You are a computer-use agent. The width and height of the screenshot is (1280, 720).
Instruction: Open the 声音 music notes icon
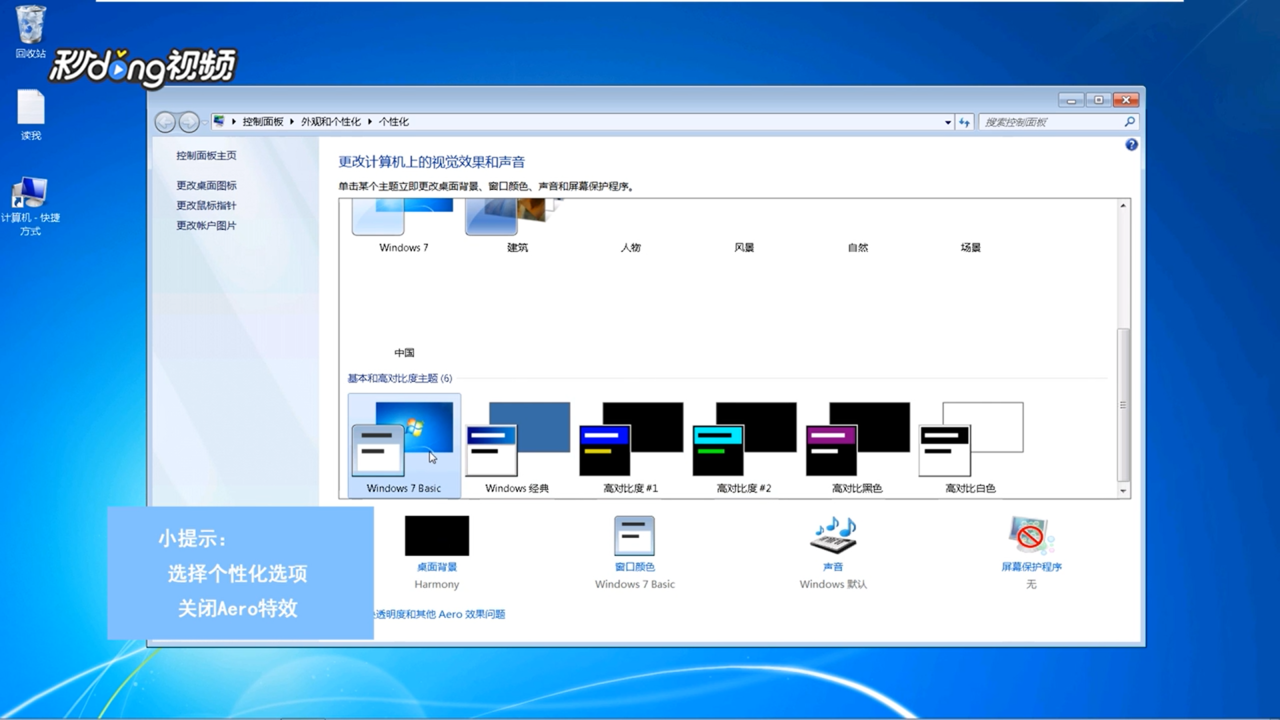[x=833, y=536]
